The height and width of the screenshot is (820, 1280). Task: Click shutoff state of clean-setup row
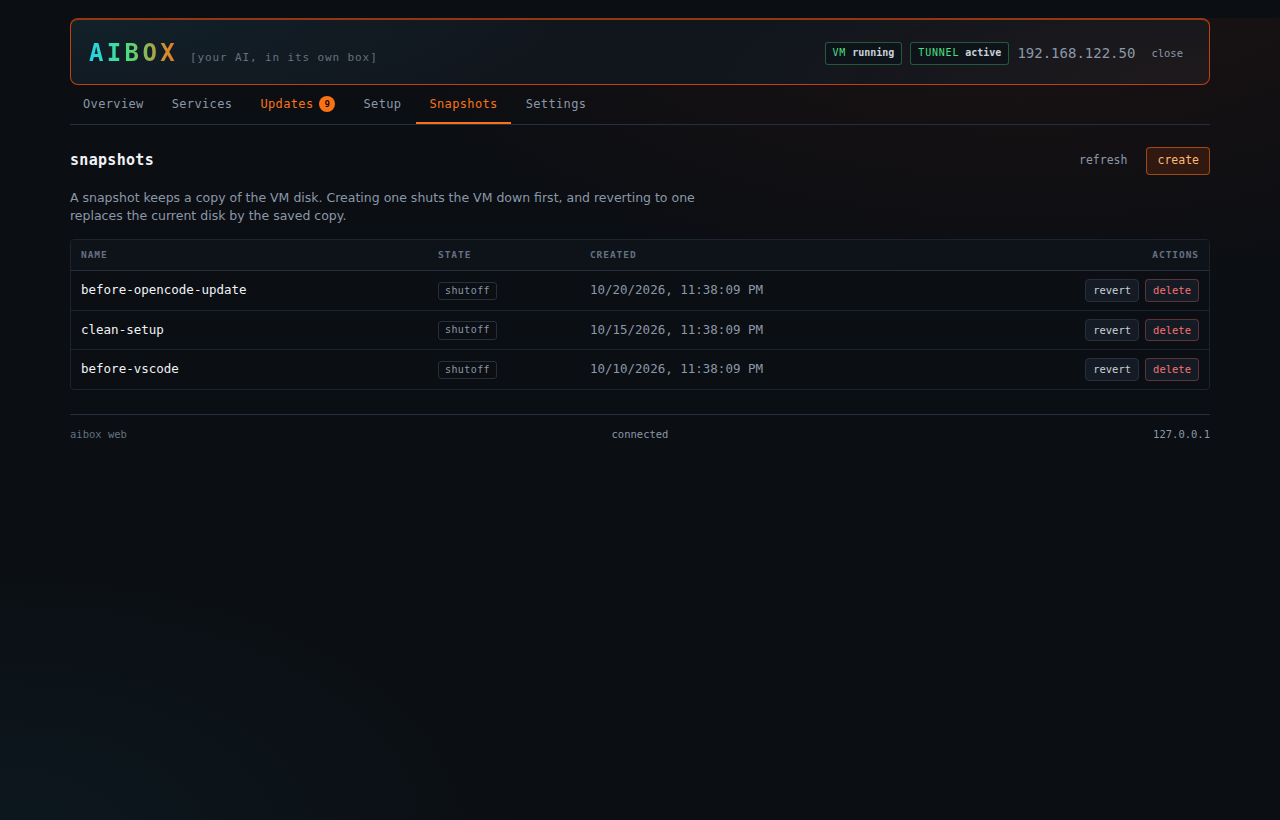tap(467, 330)
